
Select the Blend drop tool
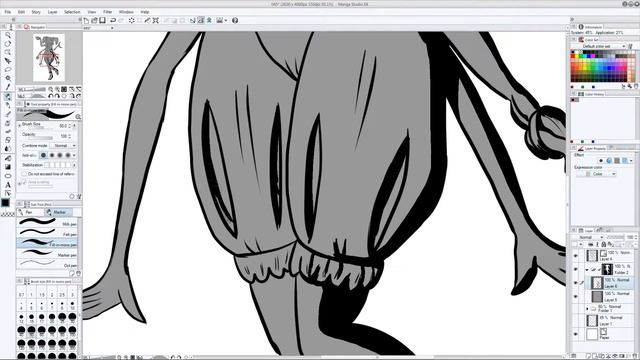tap(8, 149)
